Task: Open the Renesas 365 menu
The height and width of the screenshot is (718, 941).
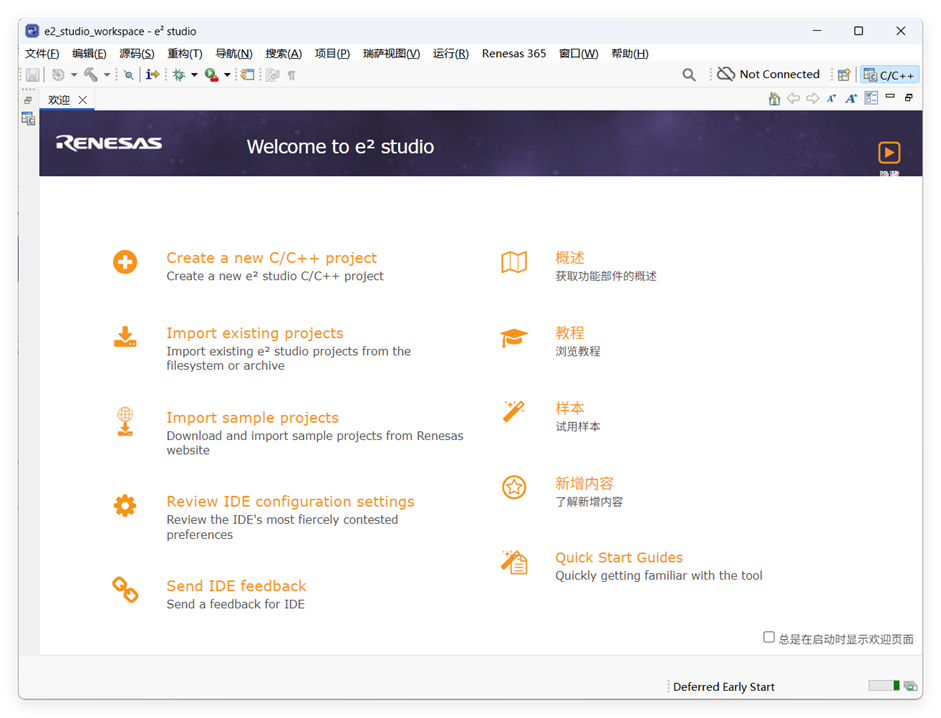Action: coord(514,53)
